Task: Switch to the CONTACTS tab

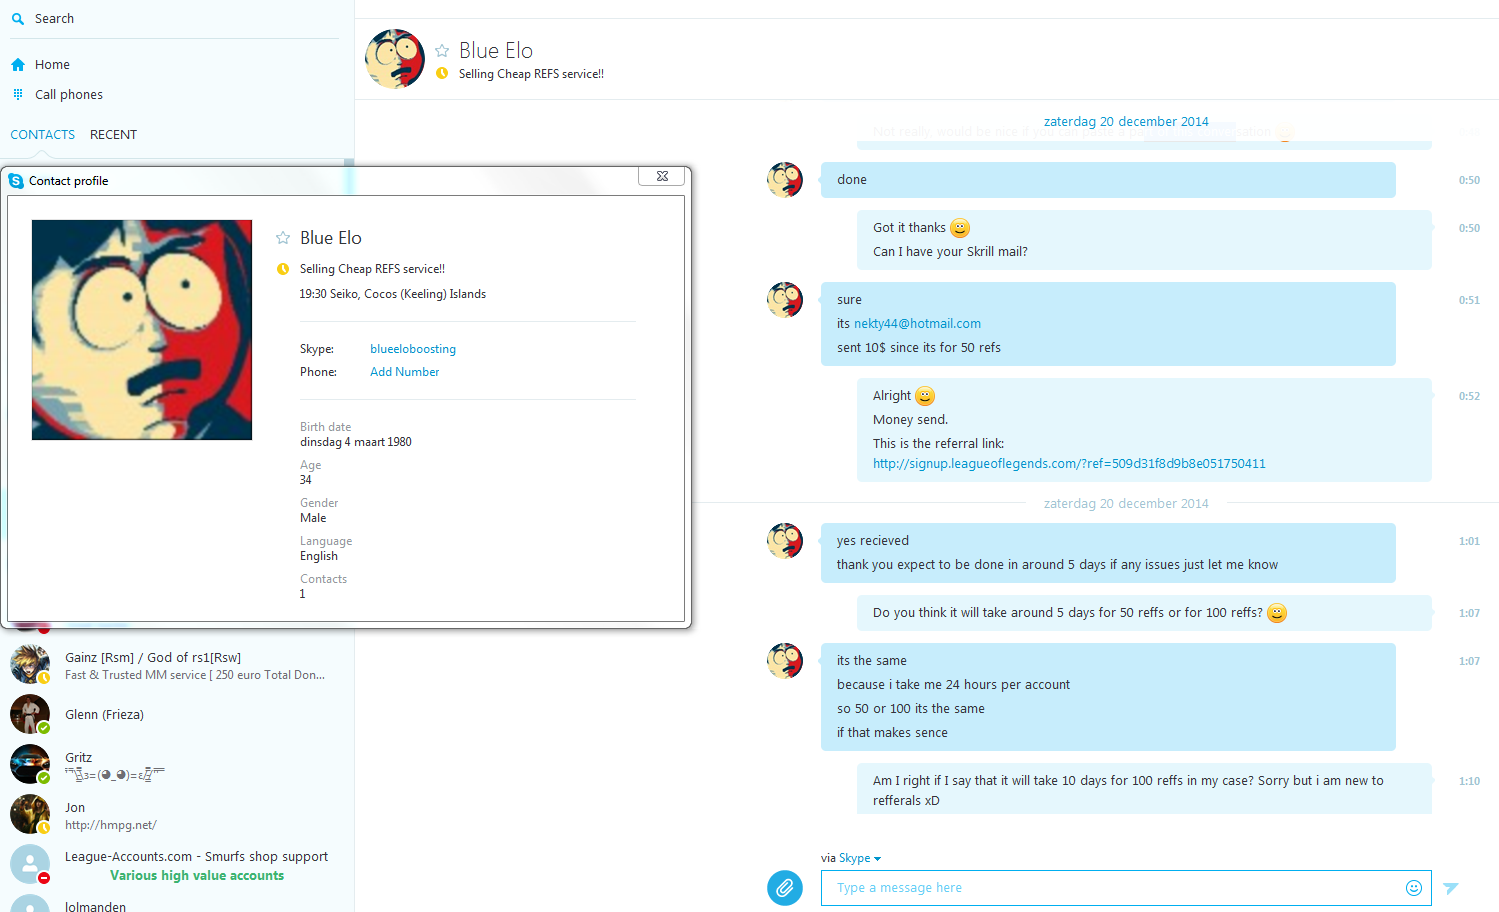Action: (43, 135)
